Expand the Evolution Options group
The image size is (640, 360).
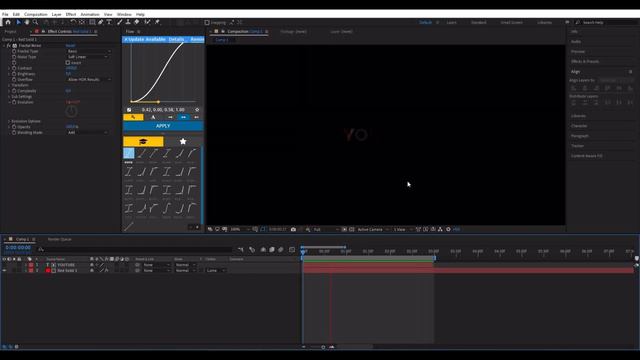click(x=9, y=121)
